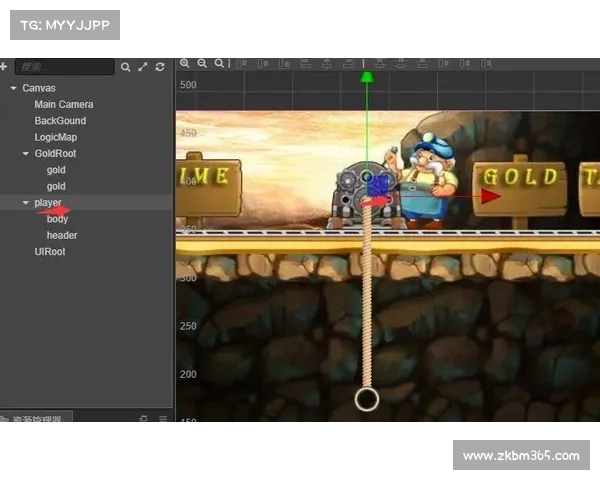Select Canvas in the hierarchy
Image resolution: width=600 pixels, height=480 pixels.
point(39,88)
